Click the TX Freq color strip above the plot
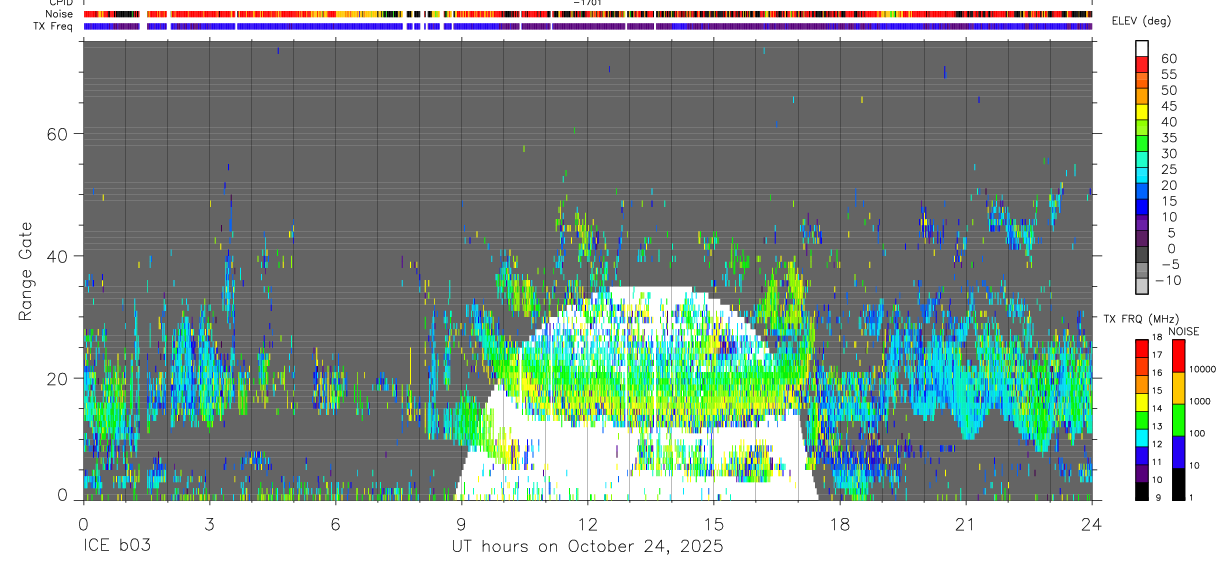The image size is (1228, 567). point(588,26)
